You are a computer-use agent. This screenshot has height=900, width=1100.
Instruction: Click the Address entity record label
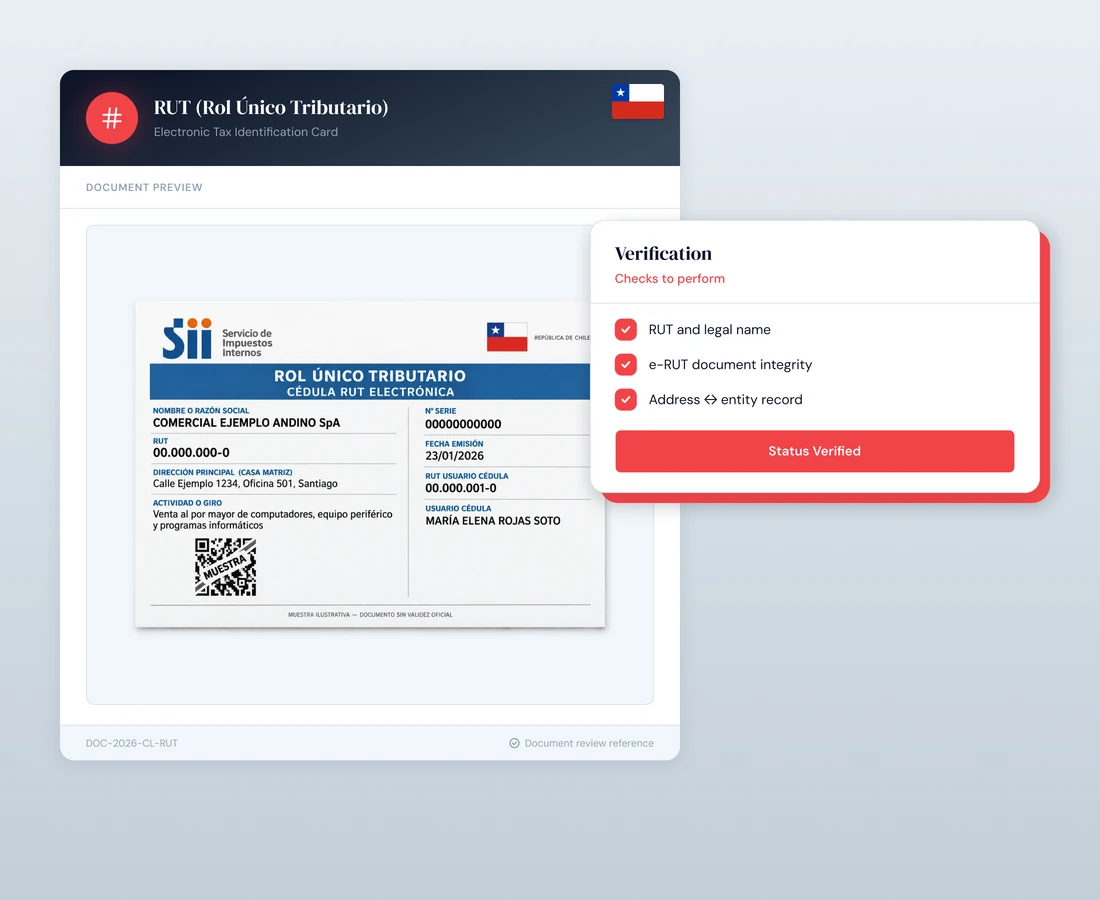click(x=725, y=400)
